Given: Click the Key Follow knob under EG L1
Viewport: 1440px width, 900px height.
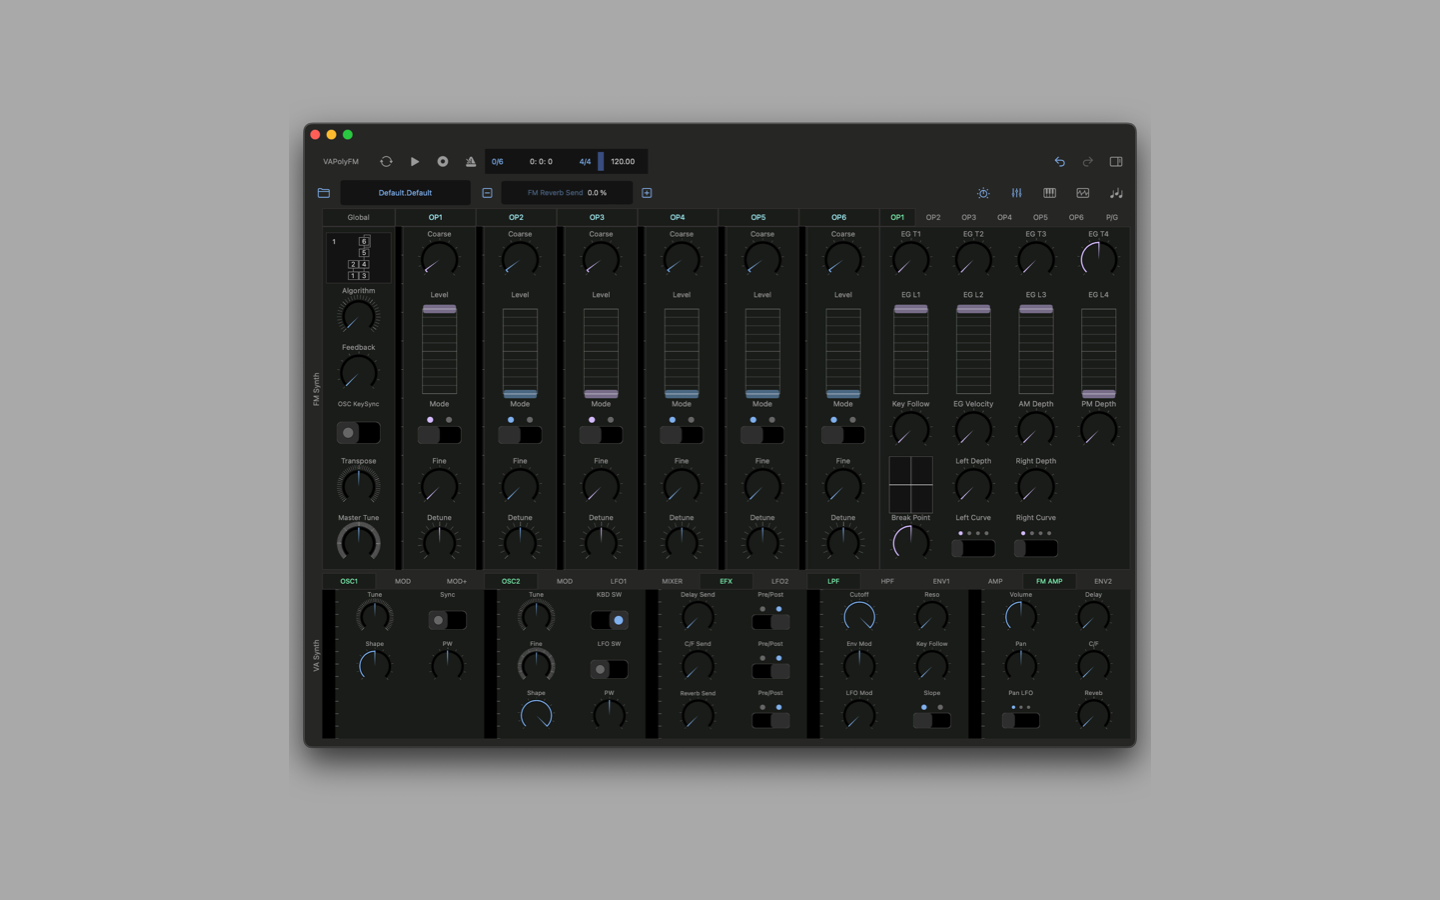Looking at the screenshot, I should click(x=911, y=430).
